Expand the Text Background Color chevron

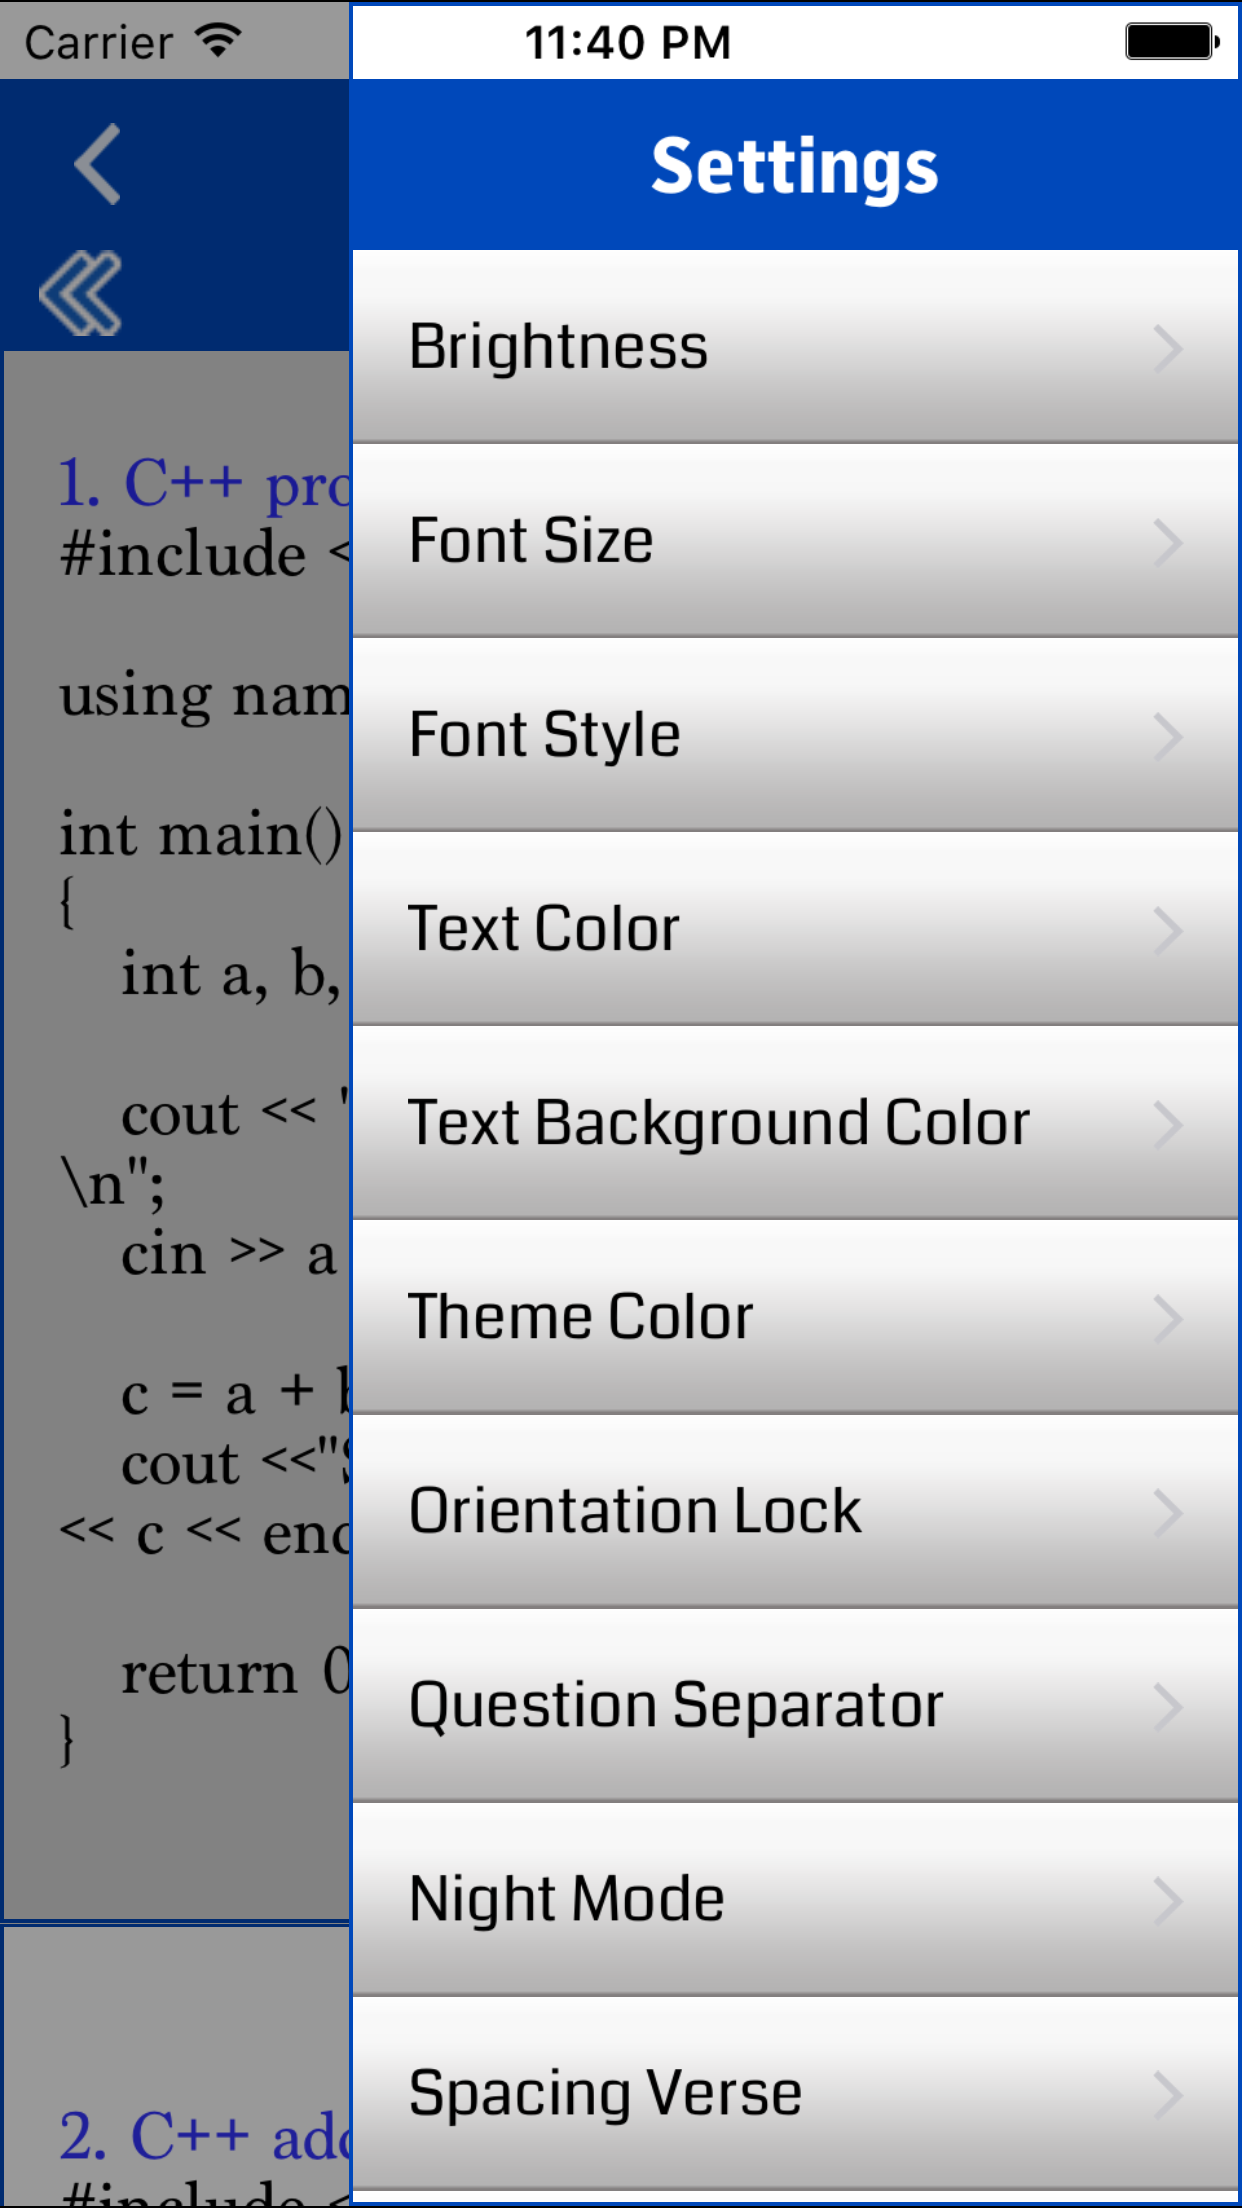click(x=1168, y=1122)
